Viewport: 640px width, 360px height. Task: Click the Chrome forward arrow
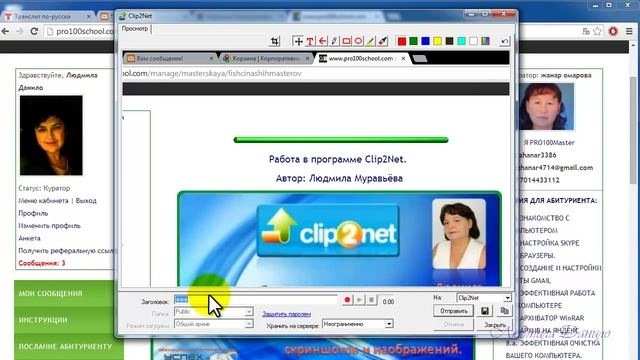20,31
